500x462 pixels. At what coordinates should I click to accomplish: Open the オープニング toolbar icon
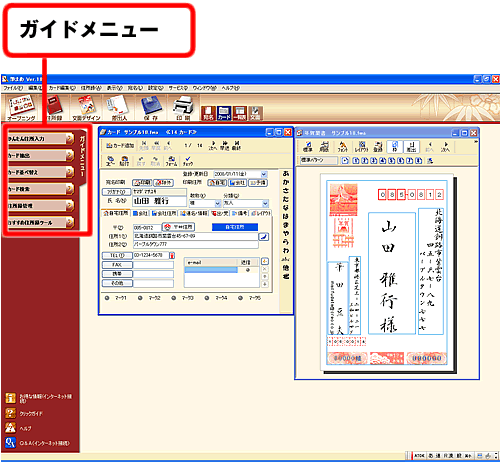(22, 108)
